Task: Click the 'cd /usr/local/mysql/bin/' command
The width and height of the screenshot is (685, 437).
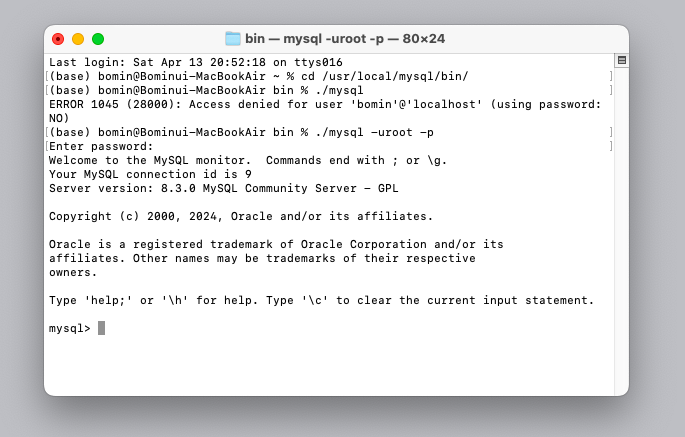Action: point(384,76)
